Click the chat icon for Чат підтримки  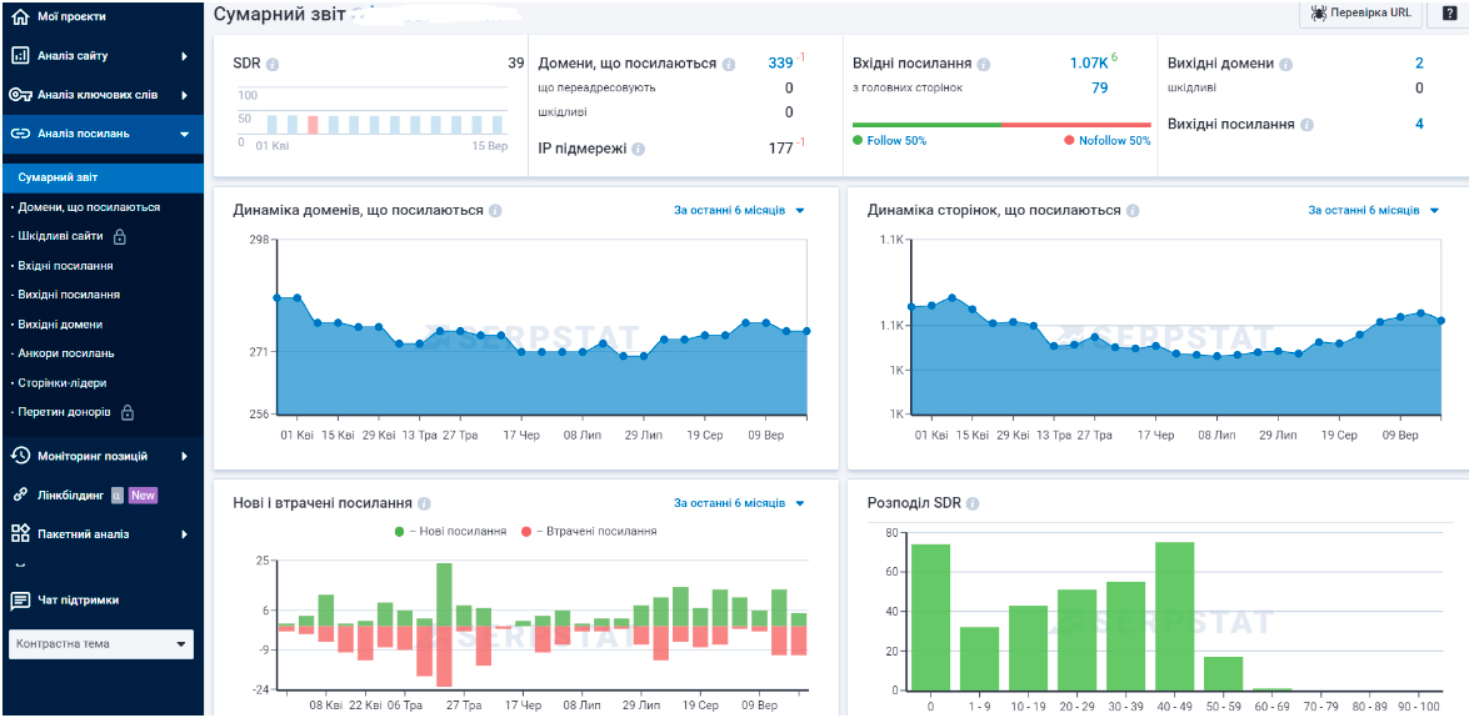[20, 601]
